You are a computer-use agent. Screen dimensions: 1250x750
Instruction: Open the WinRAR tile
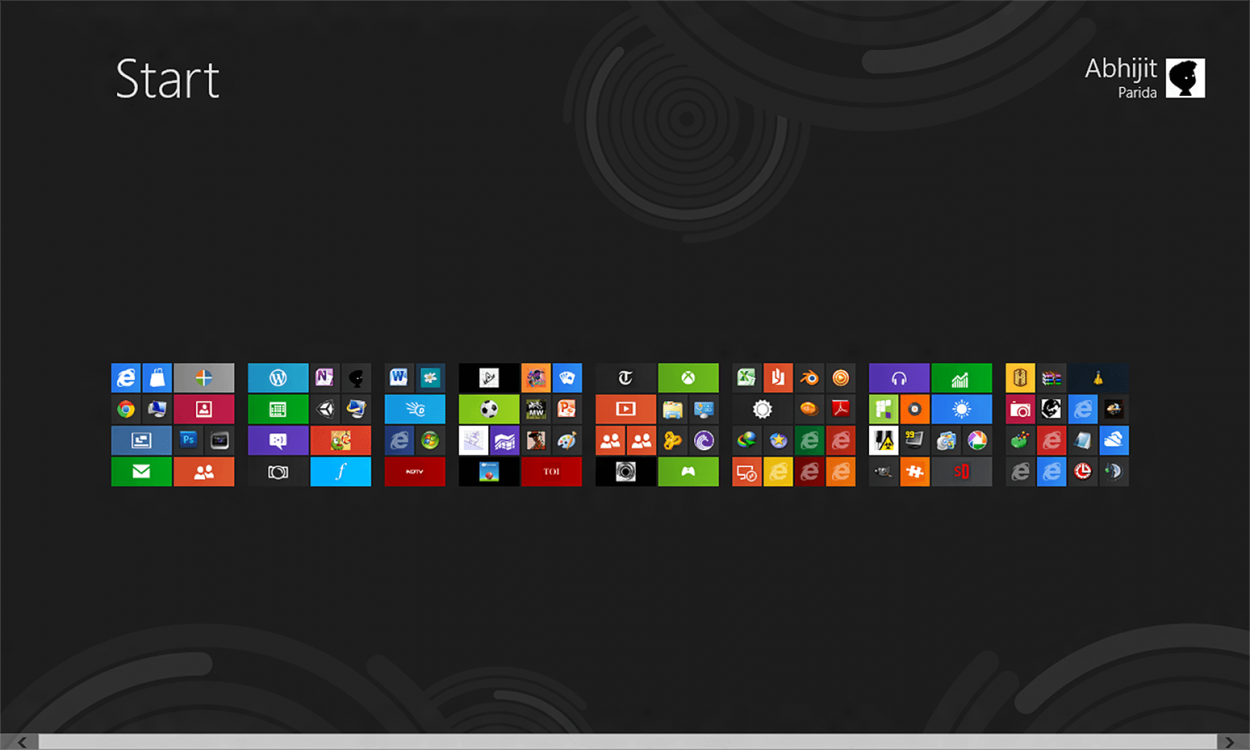(1051, 378)
